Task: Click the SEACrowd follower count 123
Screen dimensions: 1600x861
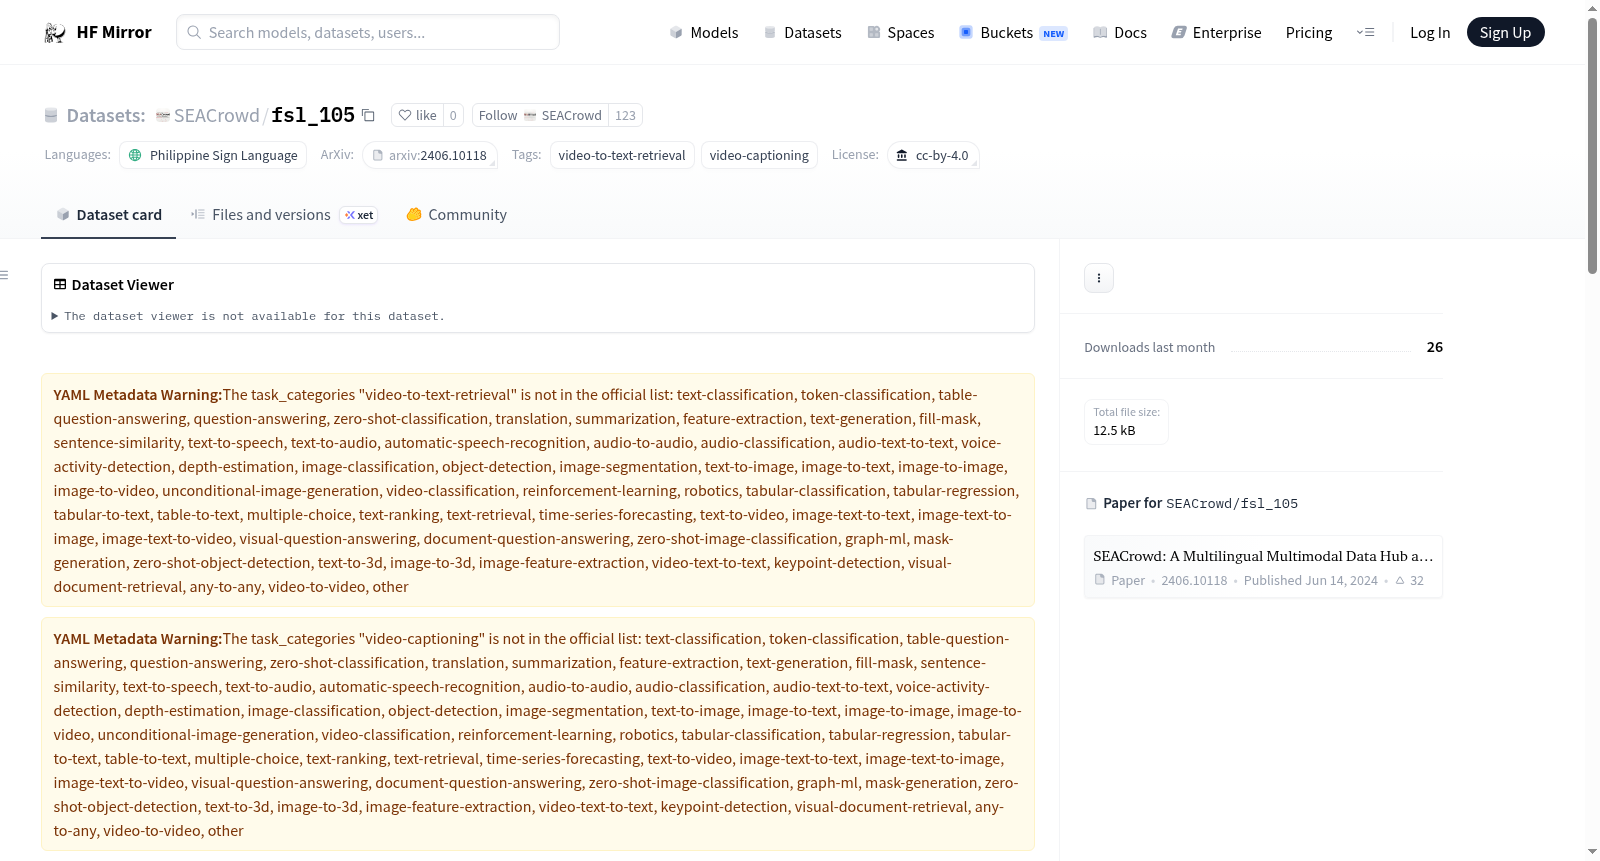Action: point(625,115)
